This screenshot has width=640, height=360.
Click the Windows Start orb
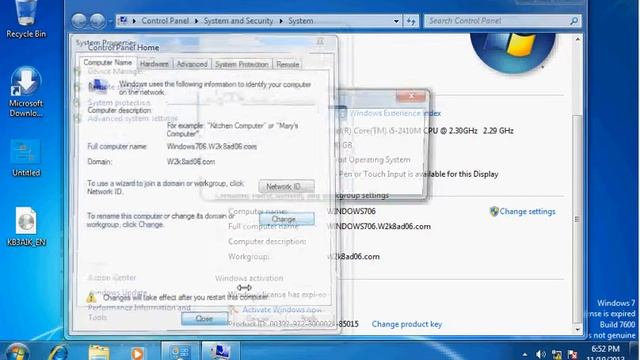(x=17, y=352)
